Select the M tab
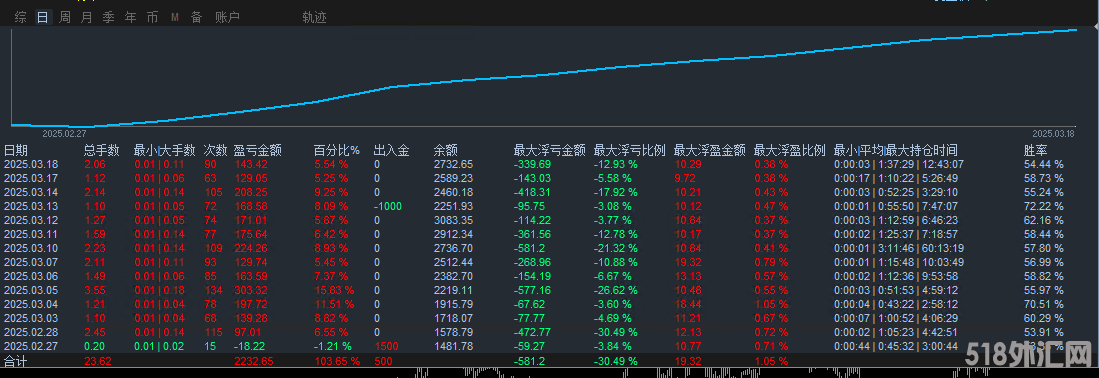Image resolution: width=1099 pixels, height=378 pixels. (175, 18)
